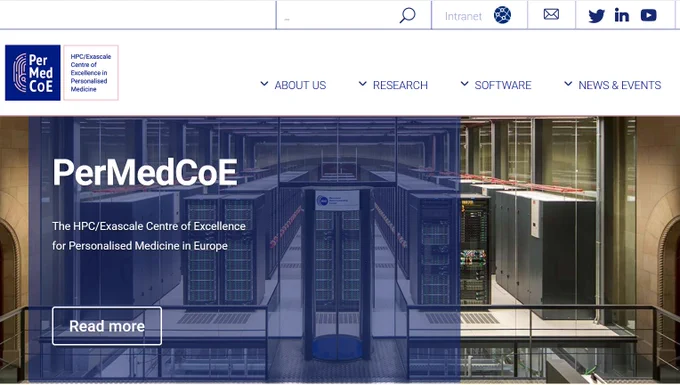Click the search magnifier icon
The height and width of the screenshot is (385, 680).
click(407, 16)
